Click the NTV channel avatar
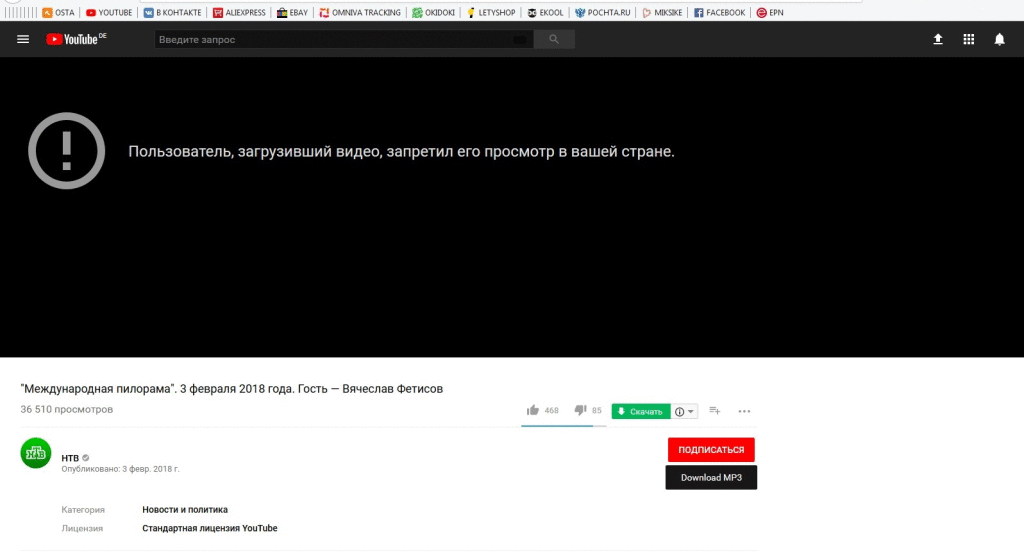The height and width of the screenshot is (557, 1024). pos(36,453)
